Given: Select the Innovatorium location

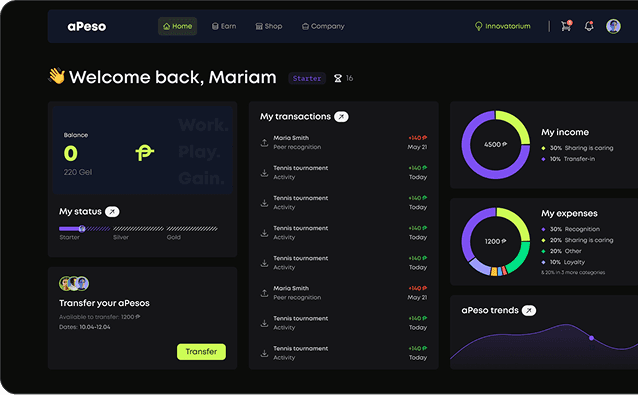Looking at the screenshot, I should pos(503,26).
